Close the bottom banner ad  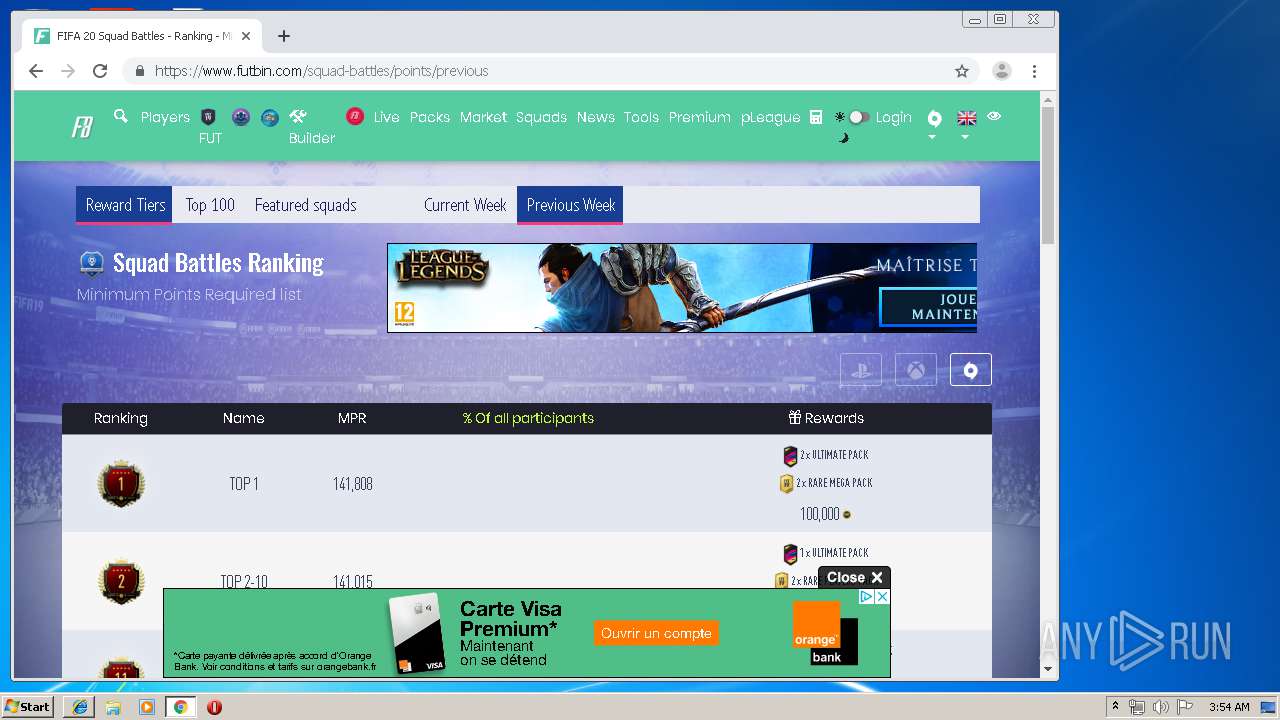854,578
